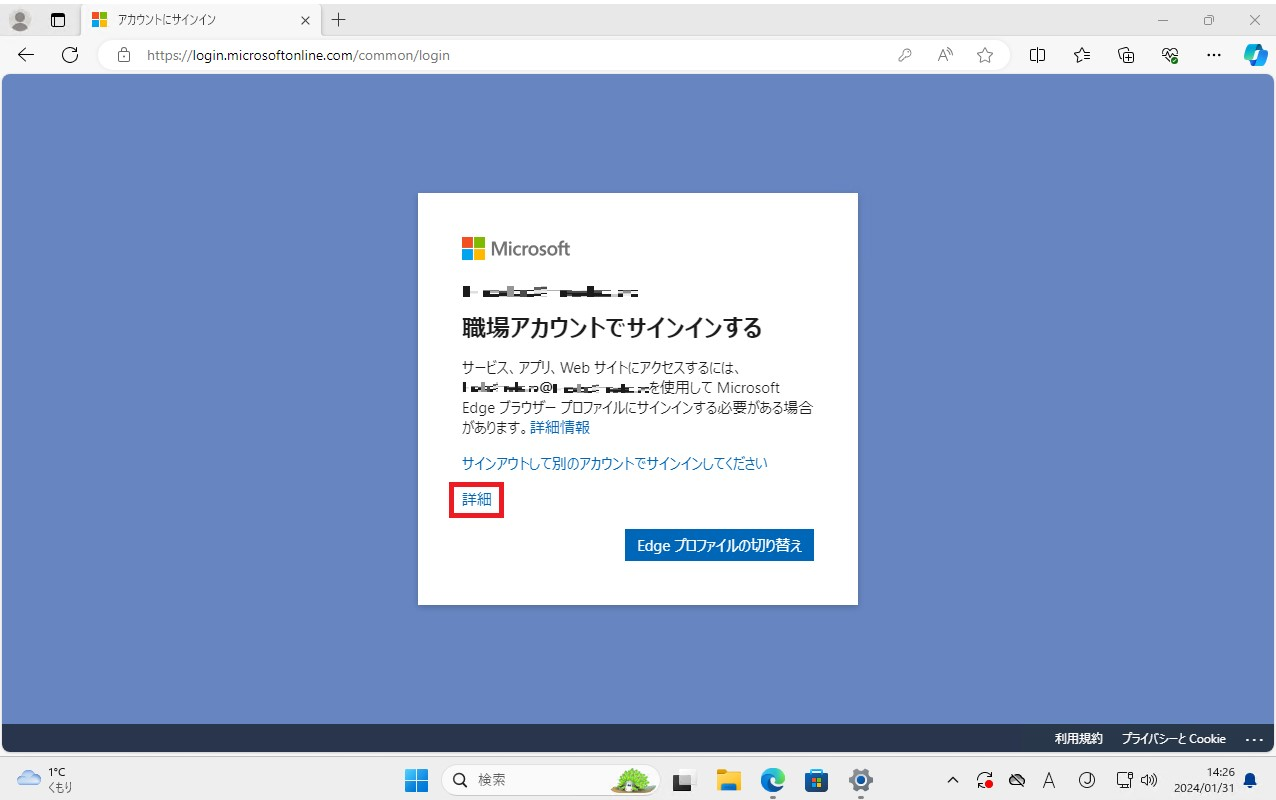Image resolution: width=1276 pixels, height=800 pixels.
Task: Click サインアウトして別のアカウントでサインインしてください link
Action: click(615, 463)
